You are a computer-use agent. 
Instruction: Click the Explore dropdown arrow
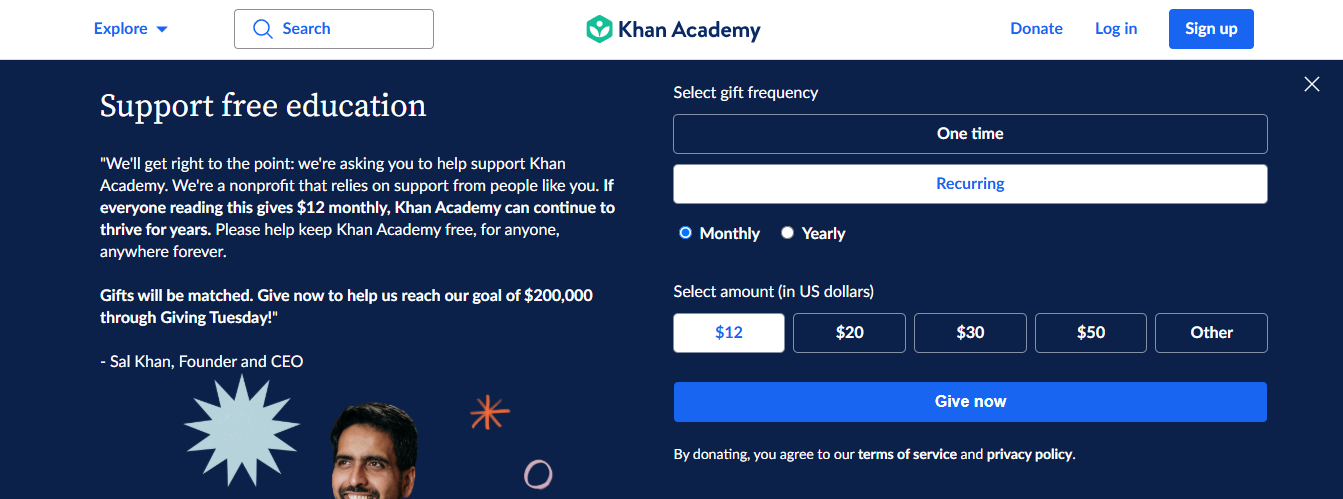click(162, 30)
